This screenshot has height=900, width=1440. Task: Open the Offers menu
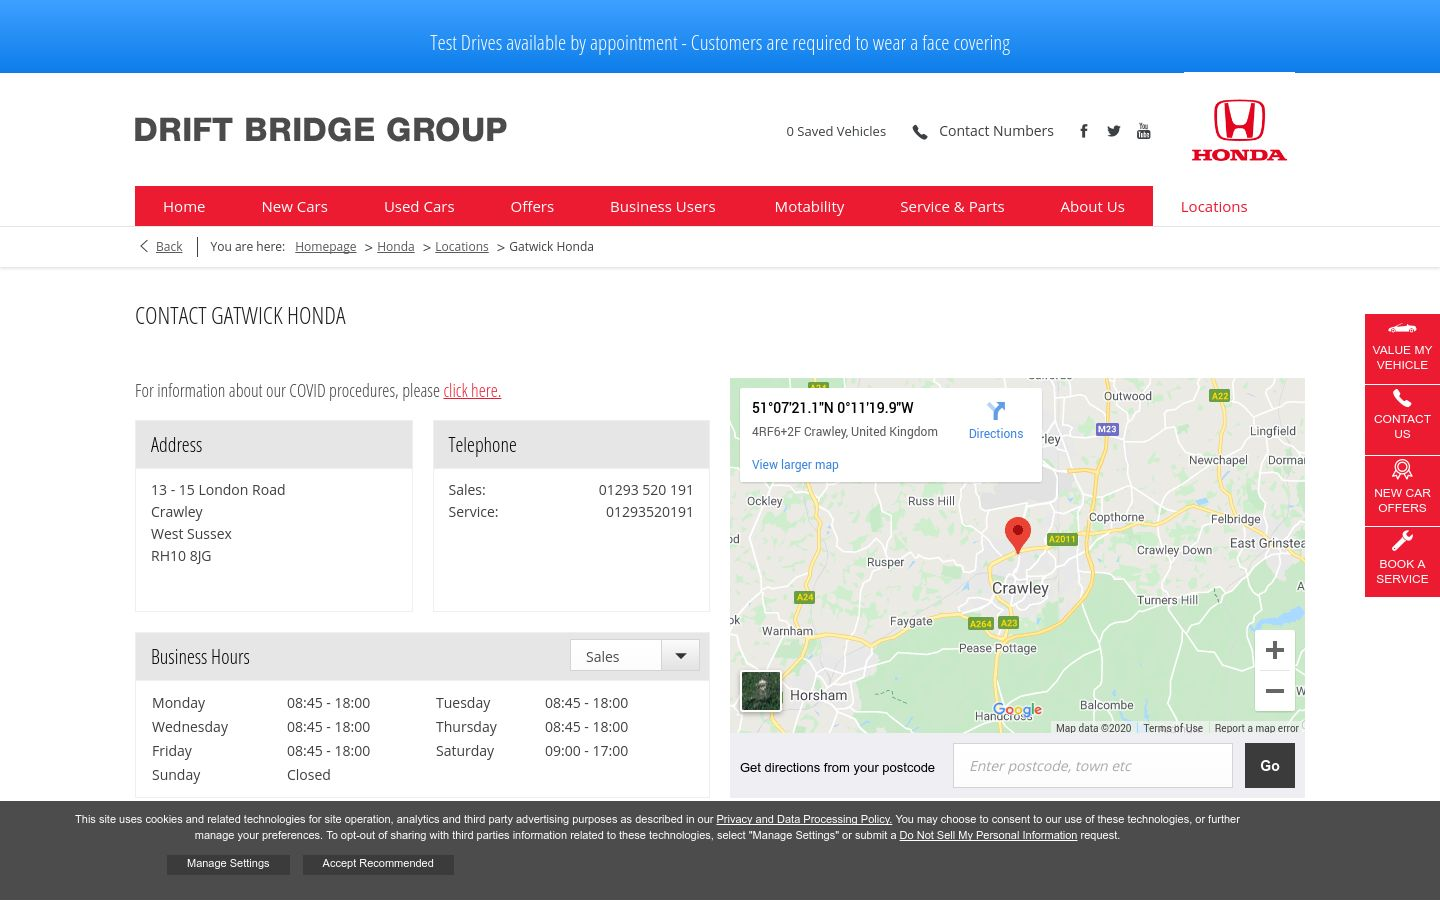pyautogui.click(x=532, y=206)
